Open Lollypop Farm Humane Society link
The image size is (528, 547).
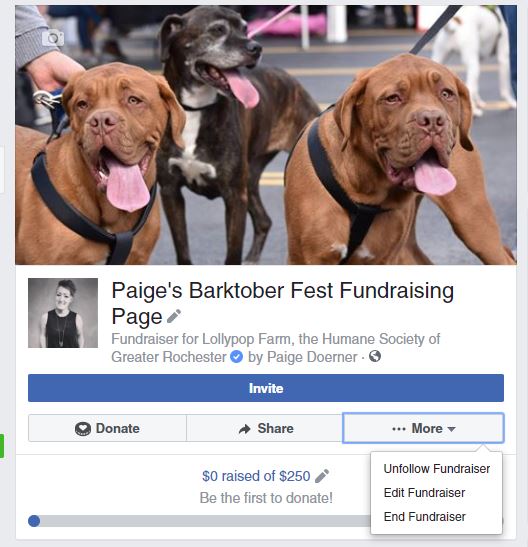click(x=276, y=348)
